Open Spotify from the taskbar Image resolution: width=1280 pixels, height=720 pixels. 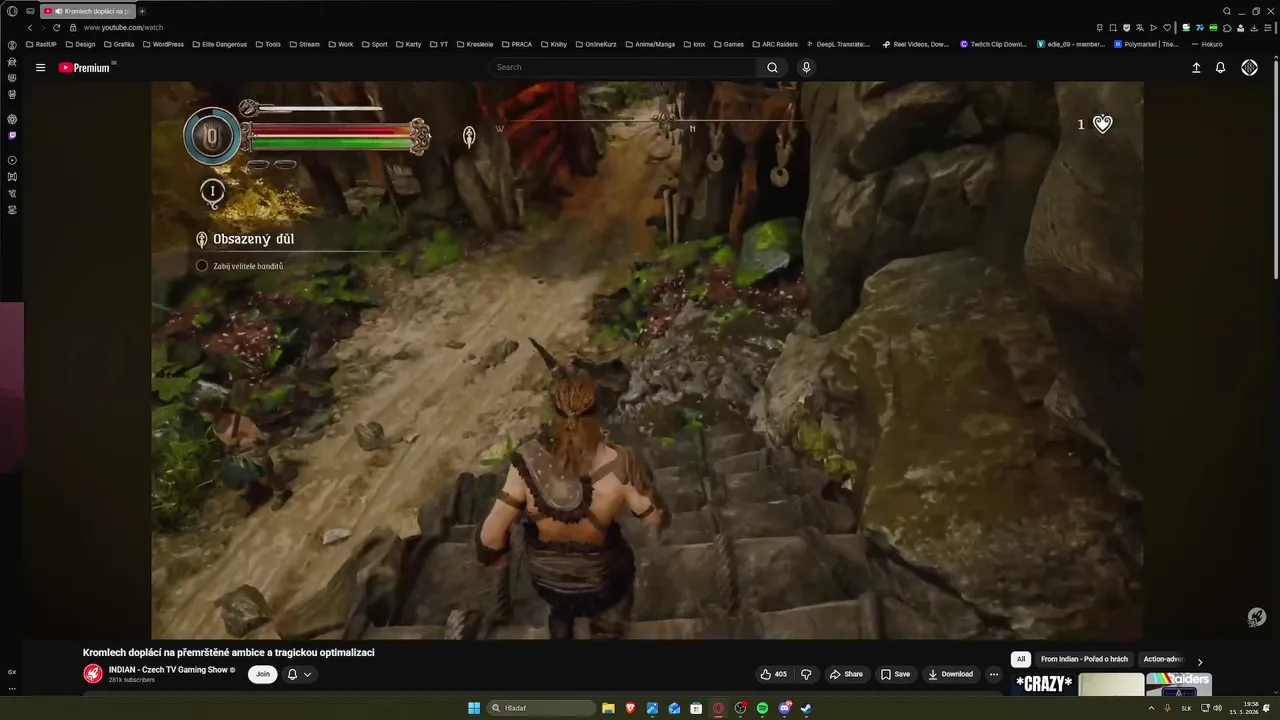click(762, 708)
